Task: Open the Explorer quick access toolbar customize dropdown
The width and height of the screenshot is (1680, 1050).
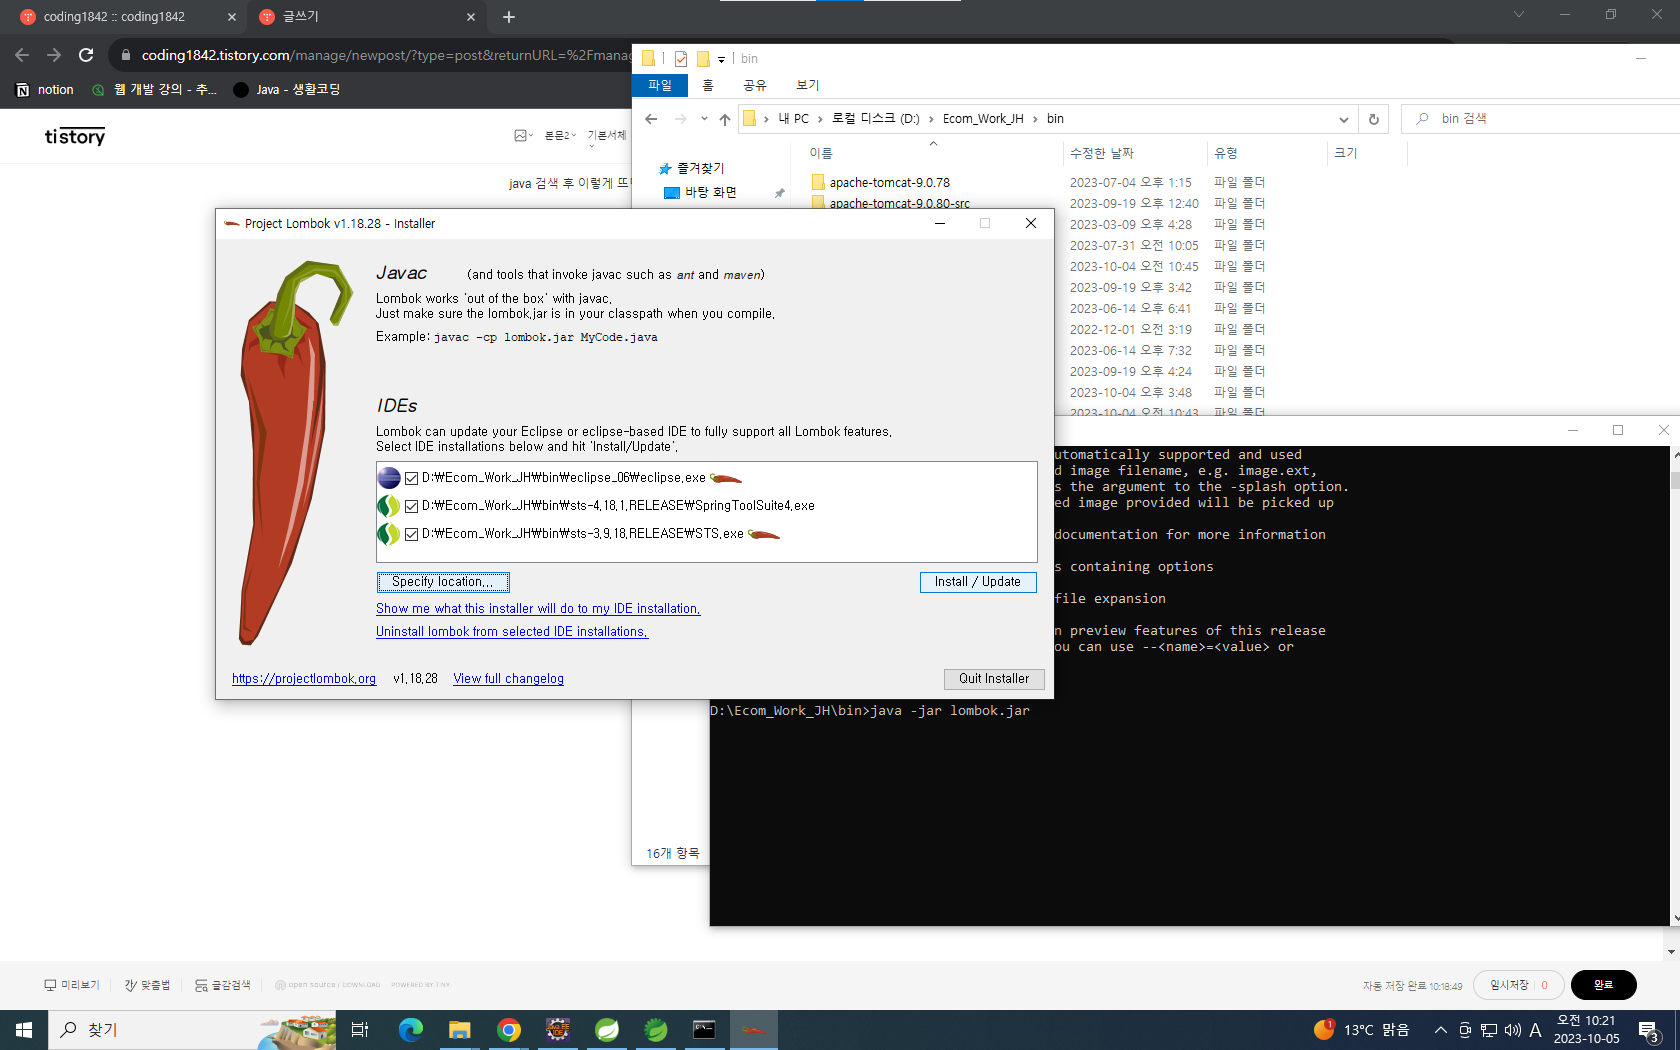Action: (721, 60)
